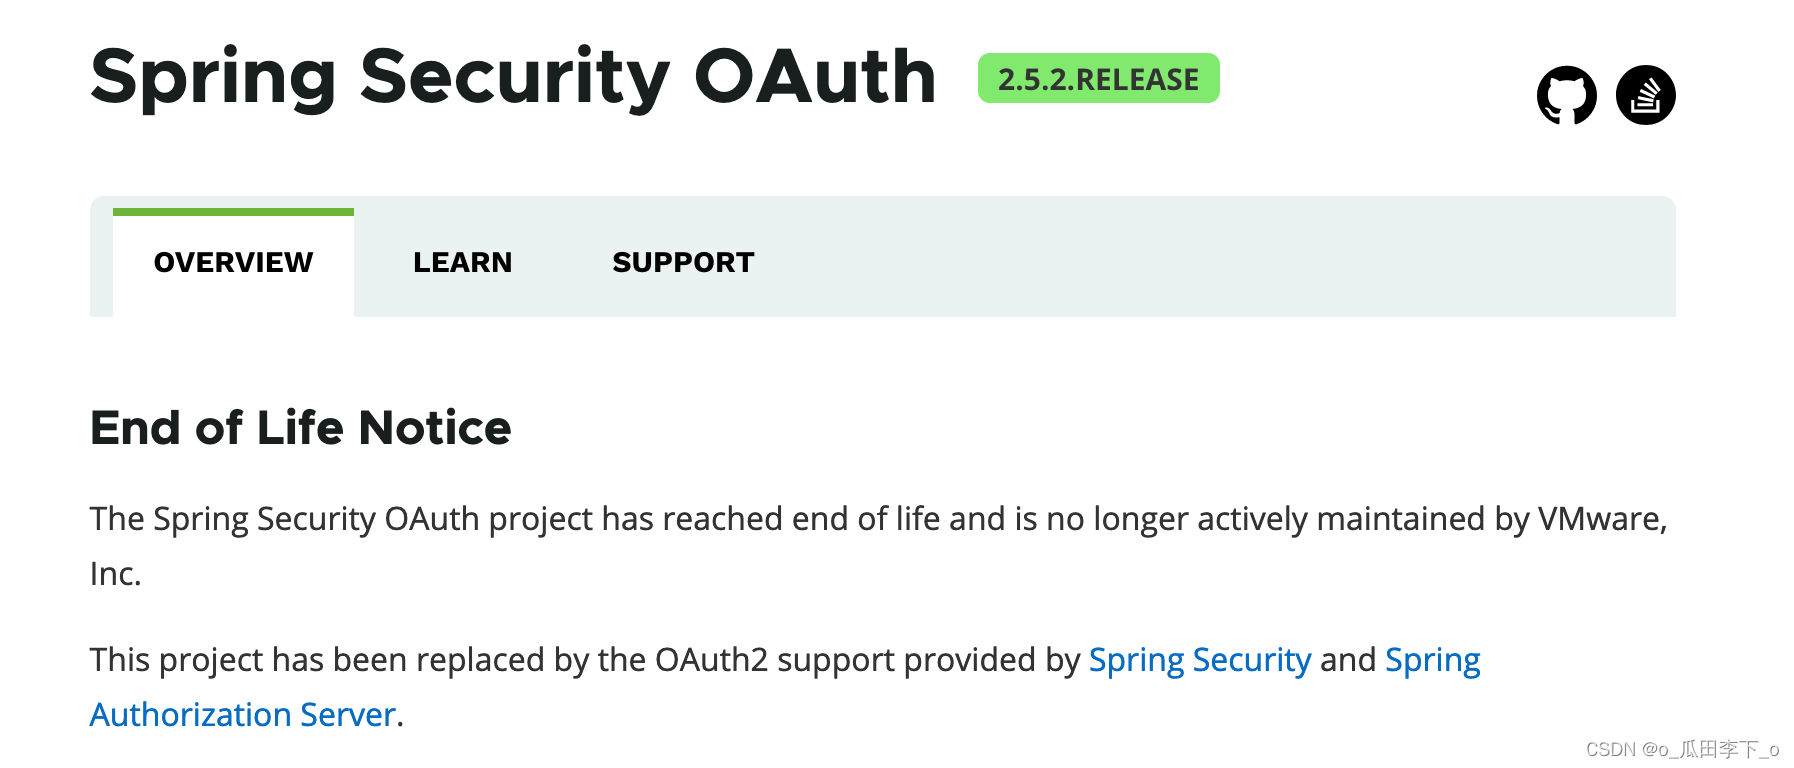
Task: Open the Spring Security link
Action: (x=1199, y=659)
